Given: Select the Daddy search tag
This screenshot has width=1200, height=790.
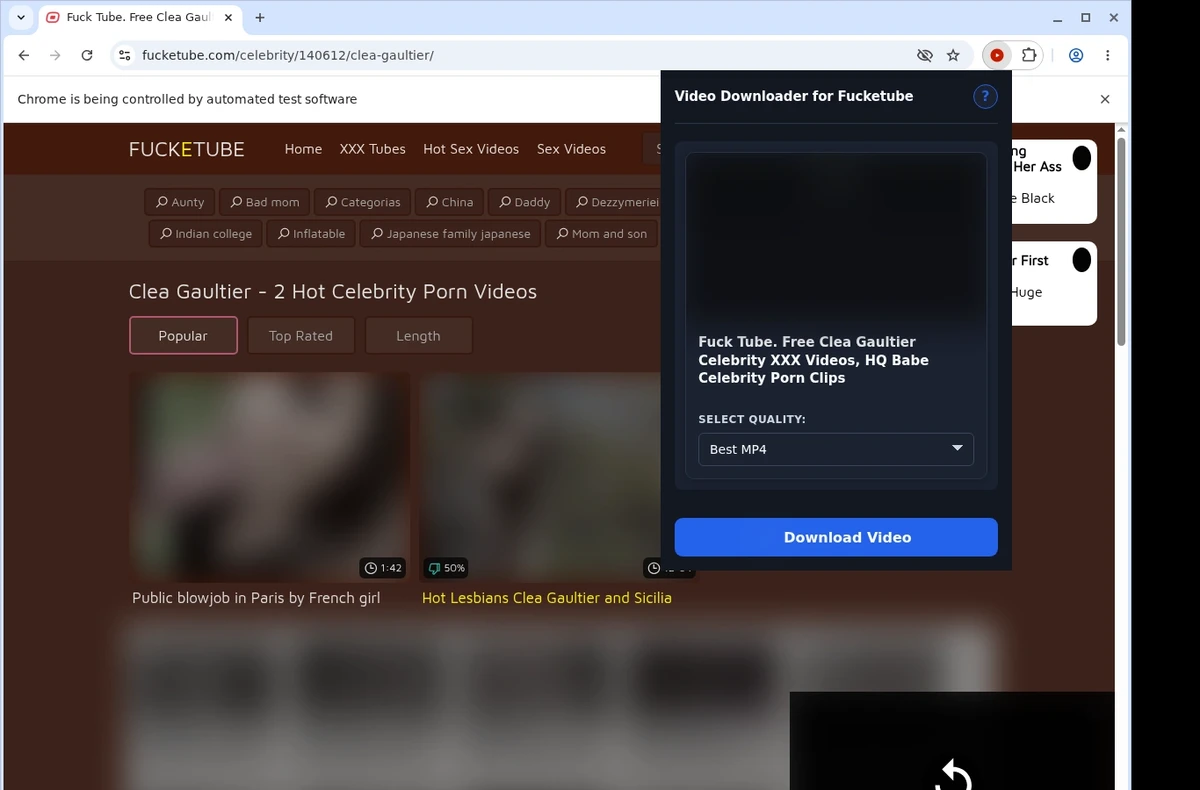Looking at the screenshot, I should tap(524, 202).
